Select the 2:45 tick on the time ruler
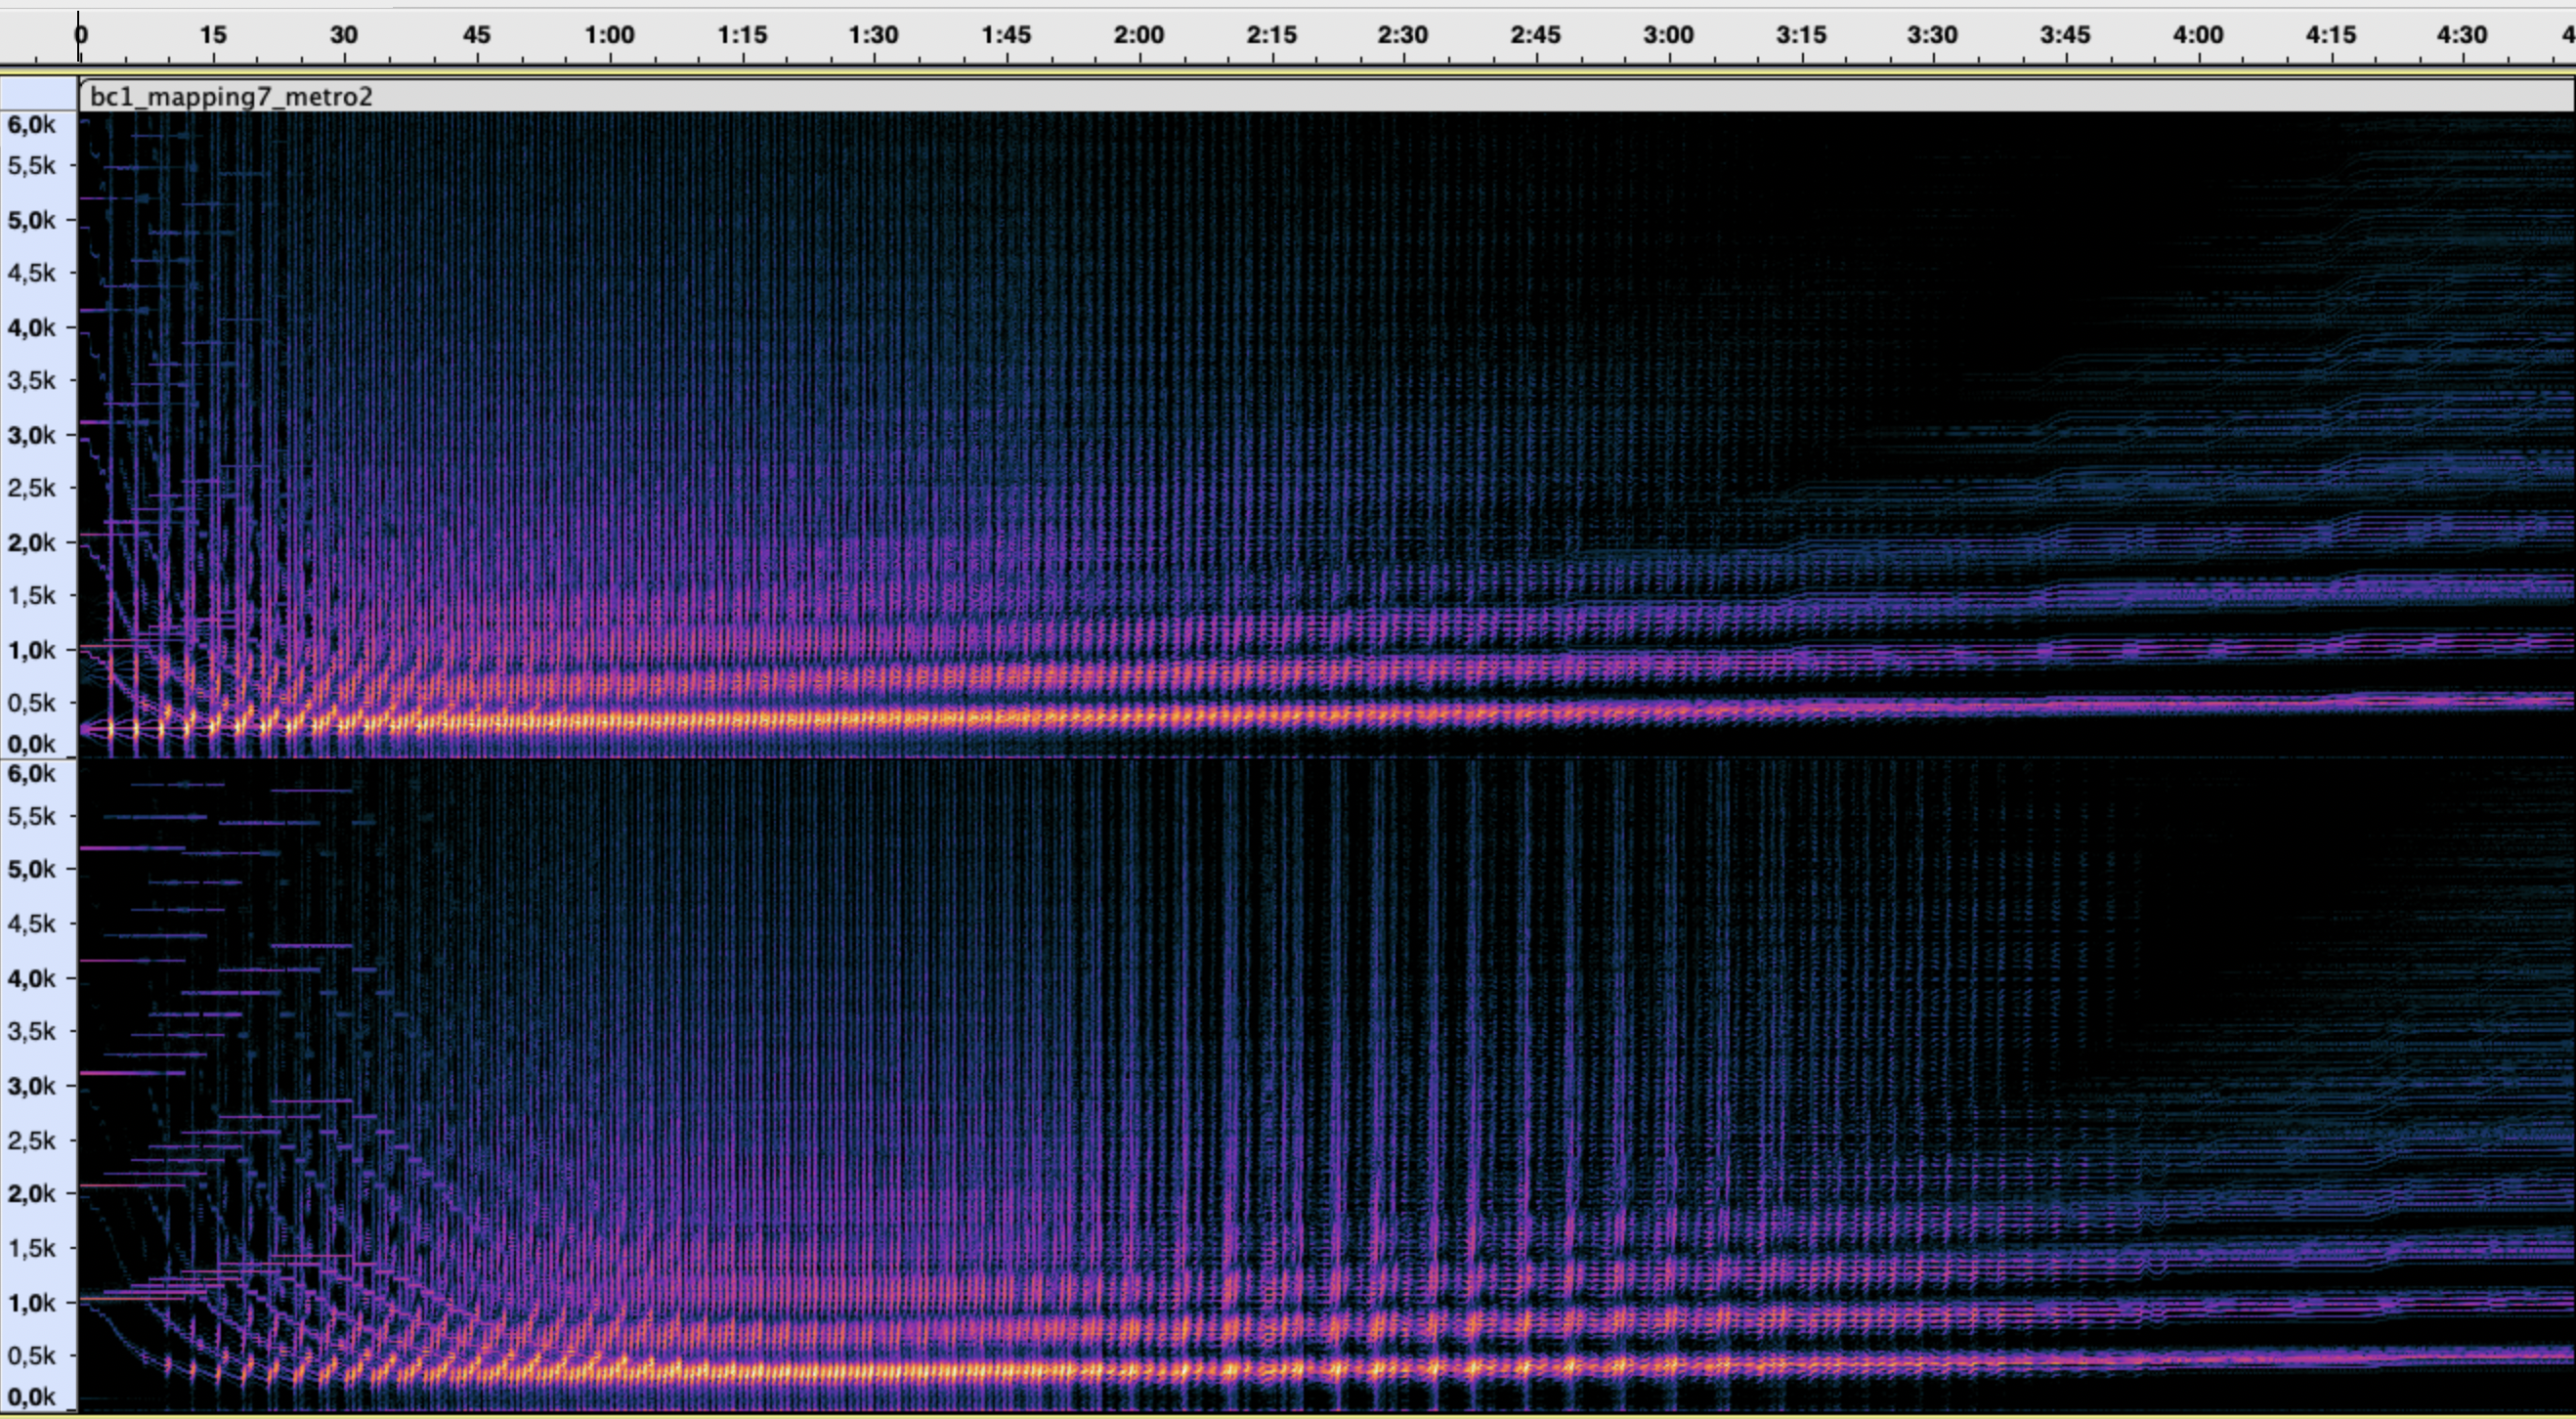The width and height of the screenshot is (2576, 1419). 1536,35
